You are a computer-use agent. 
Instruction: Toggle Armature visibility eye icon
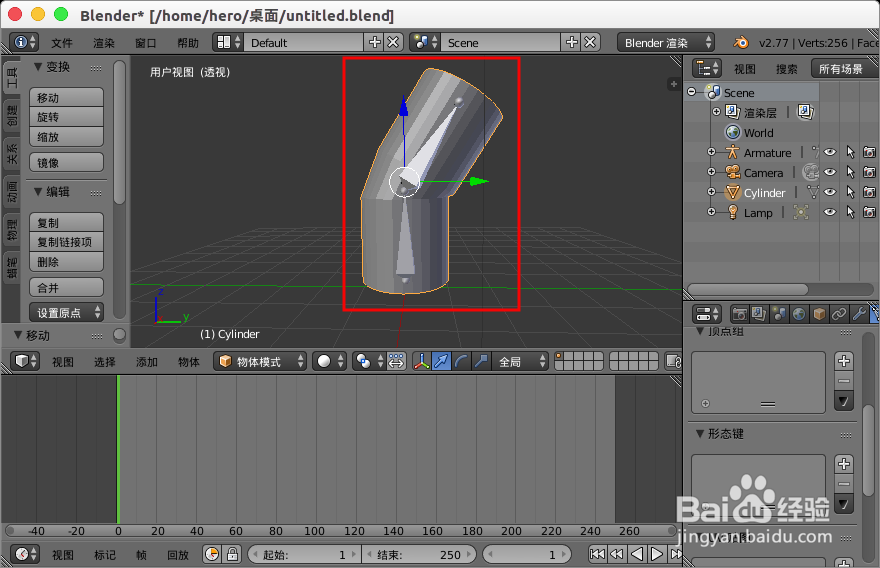[830, 152]
